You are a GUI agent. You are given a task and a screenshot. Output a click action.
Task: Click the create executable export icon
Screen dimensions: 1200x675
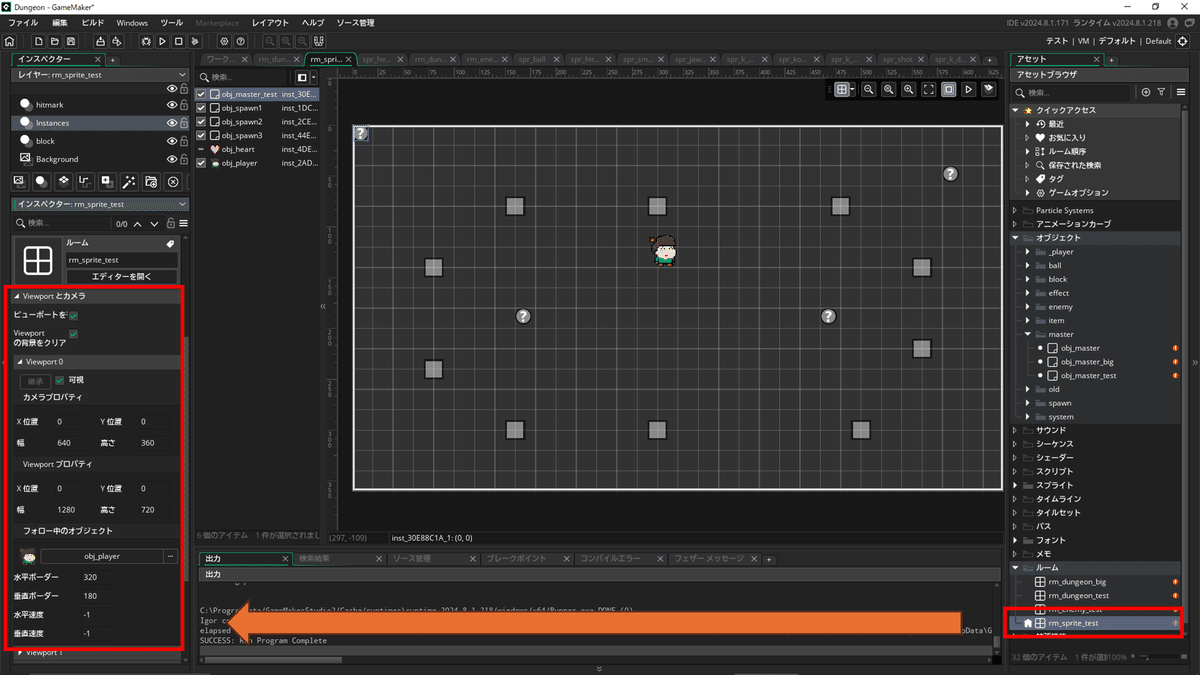point(100,41)
